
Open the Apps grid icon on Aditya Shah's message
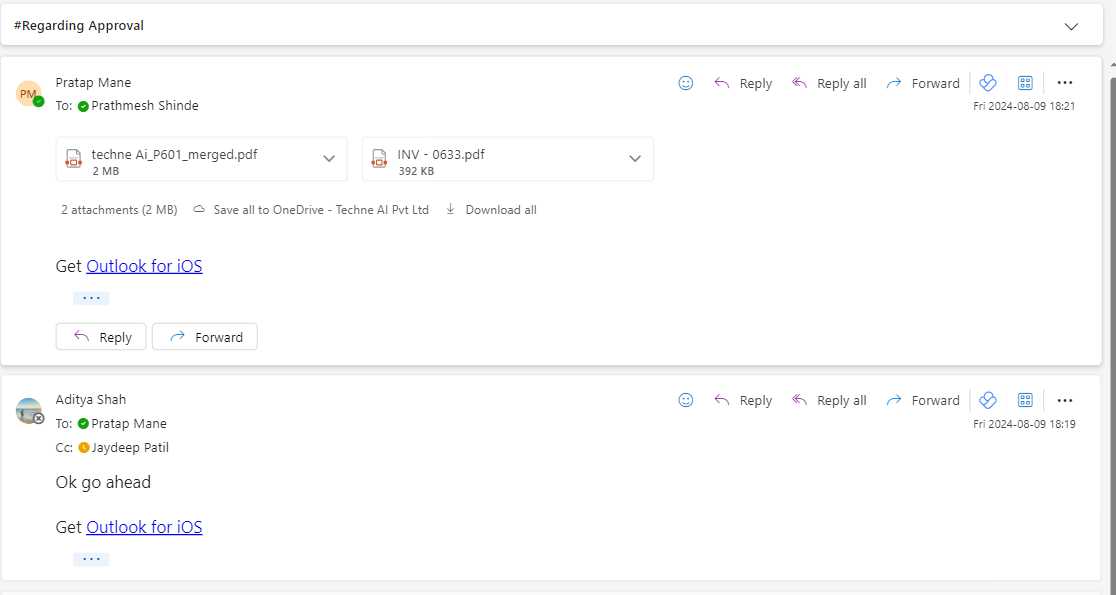[1025, 401]
